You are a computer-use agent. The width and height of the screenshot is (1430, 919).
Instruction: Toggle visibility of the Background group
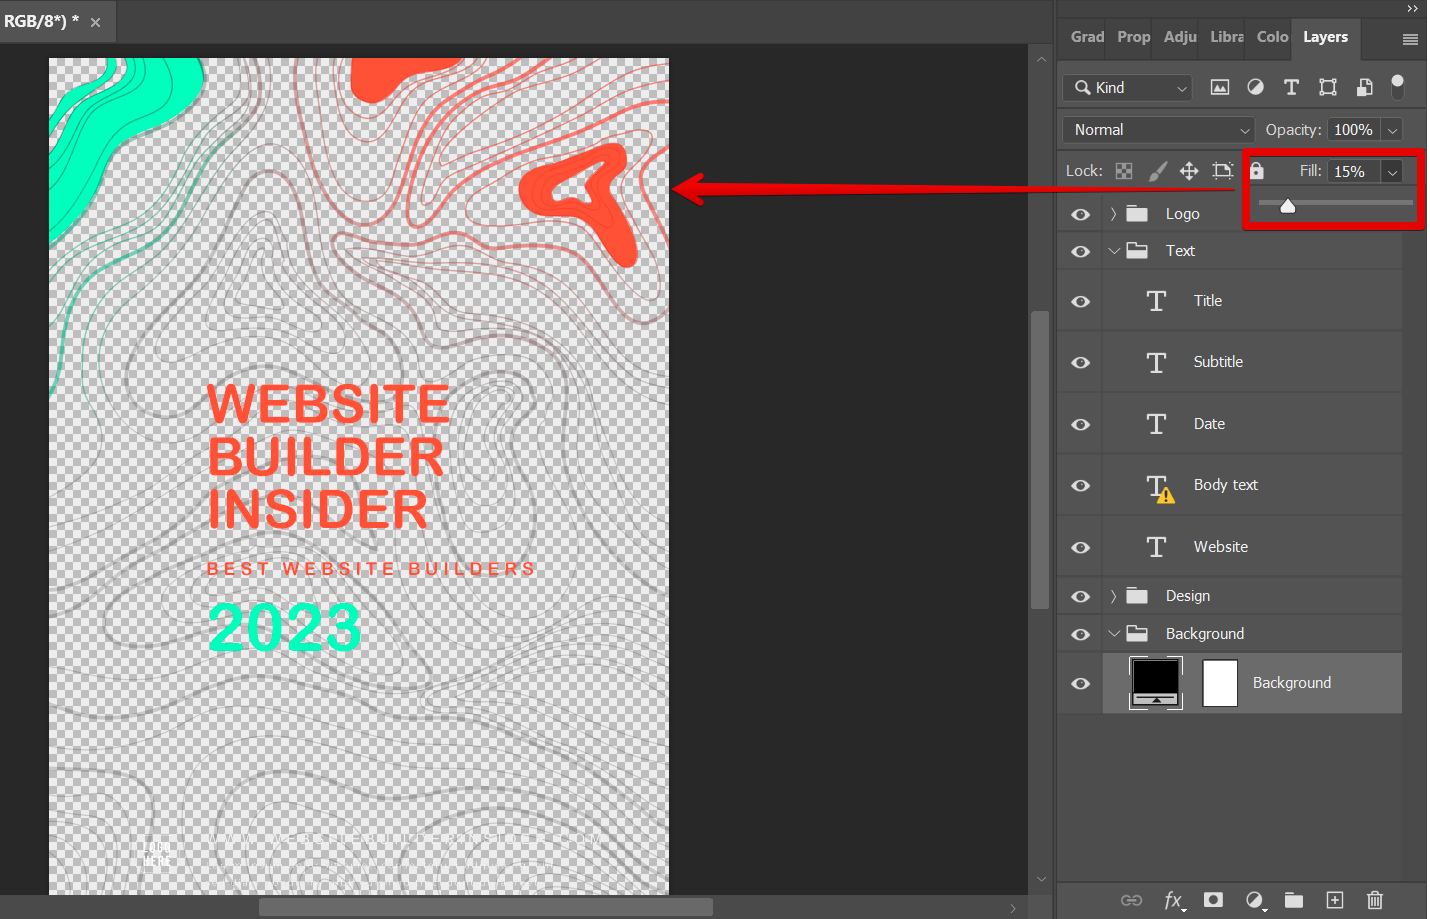[x=1079, y=633]
